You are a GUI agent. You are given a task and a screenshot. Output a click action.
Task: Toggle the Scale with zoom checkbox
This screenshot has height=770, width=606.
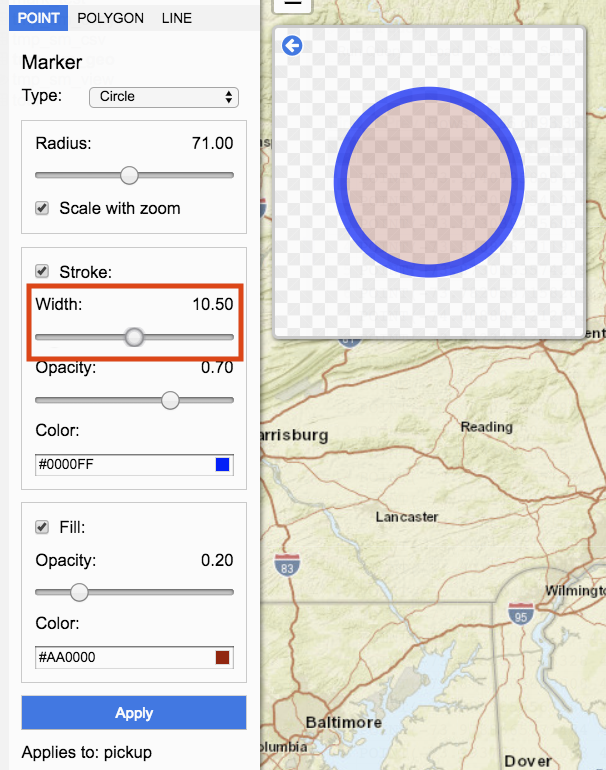[42, 208]
